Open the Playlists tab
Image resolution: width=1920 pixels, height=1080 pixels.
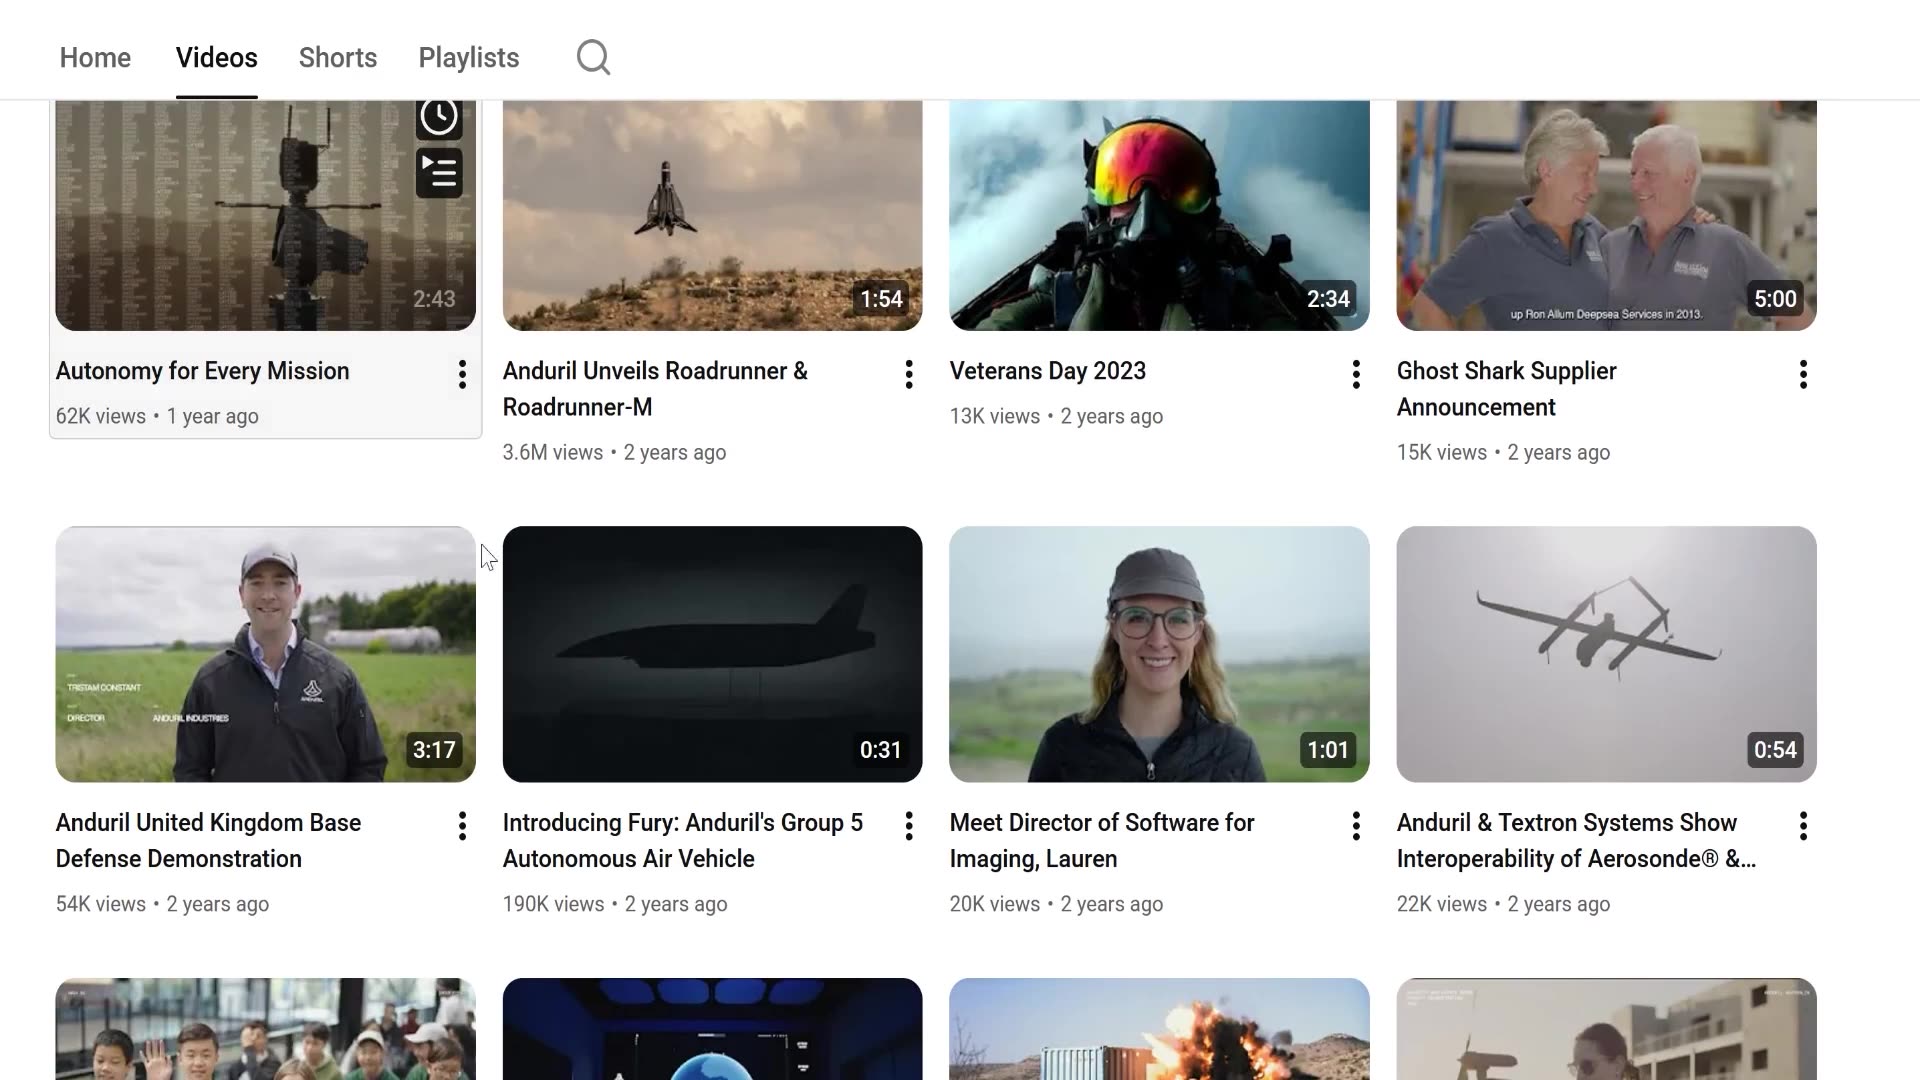click(469, 57)
